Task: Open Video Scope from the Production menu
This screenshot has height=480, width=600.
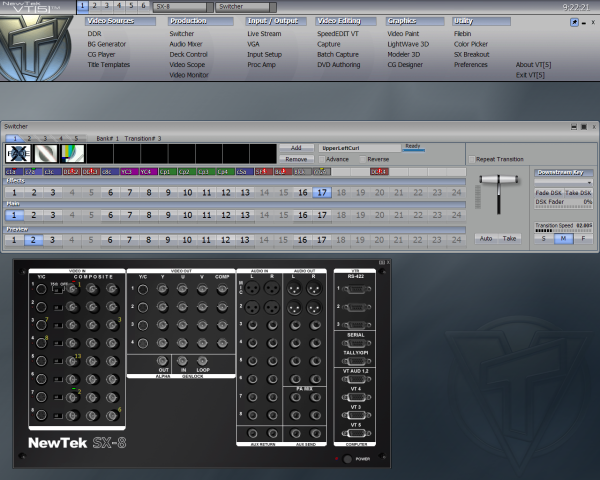Action: (x=187, y=65)
